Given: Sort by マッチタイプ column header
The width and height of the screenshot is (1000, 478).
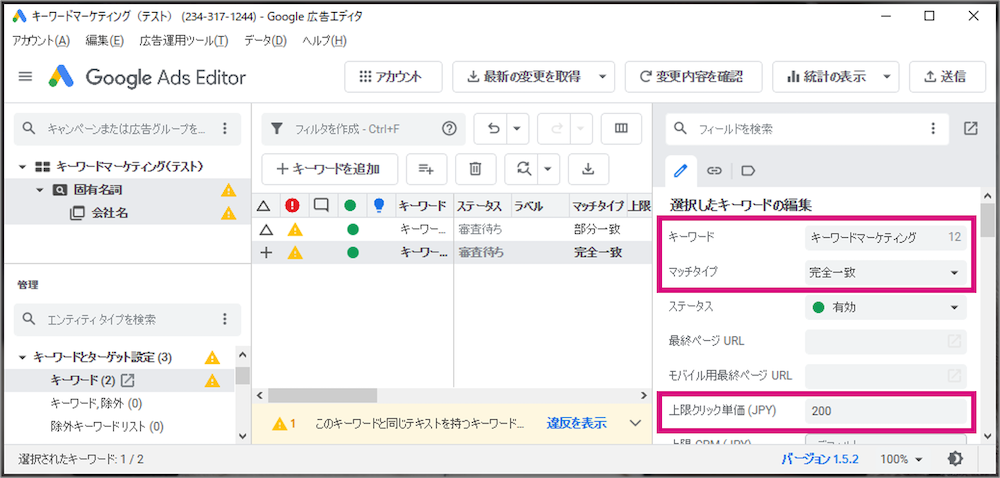Looking at the screenshot, I should pyautogui.click(x=598, y=206).
